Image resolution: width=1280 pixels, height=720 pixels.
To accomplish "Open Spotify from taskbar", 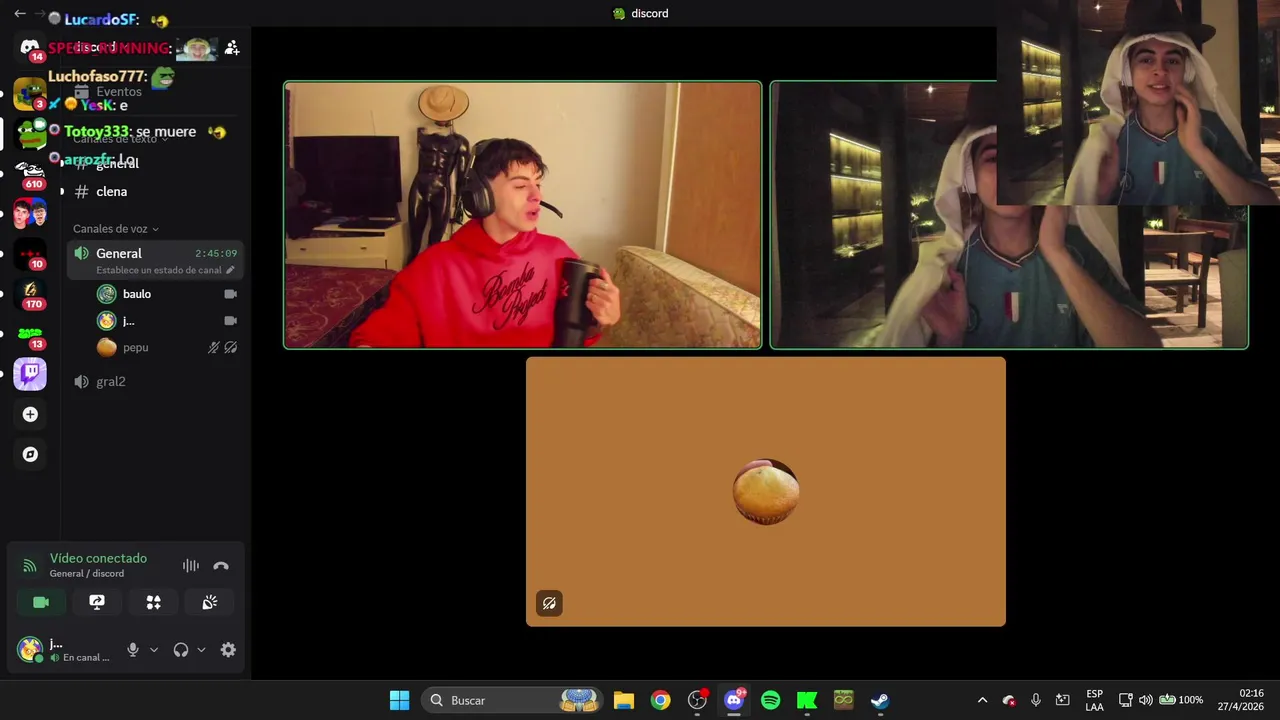I will (x=770, y=700).
